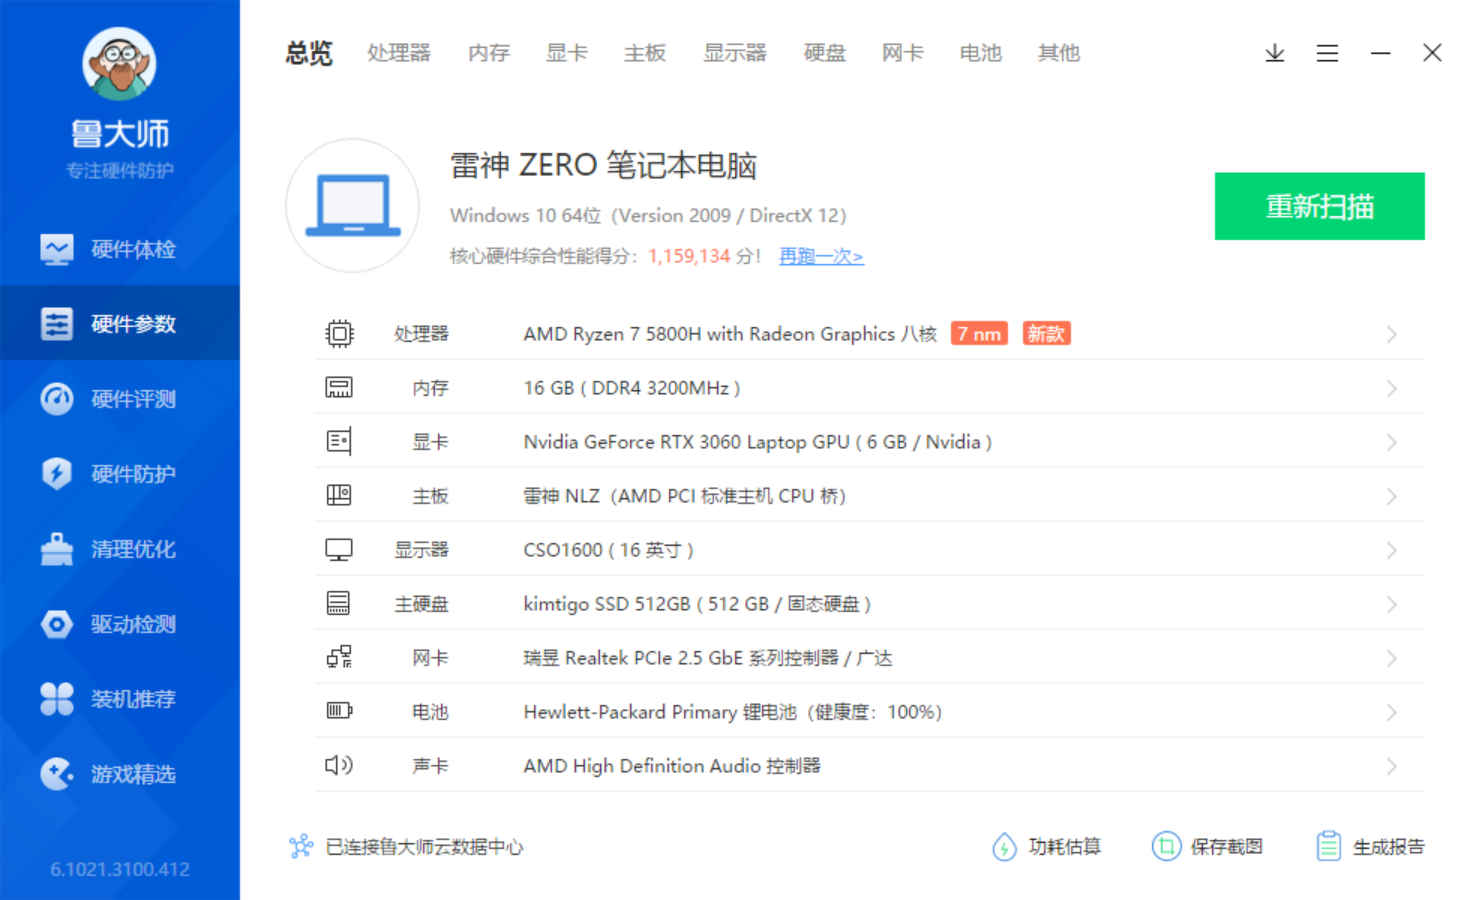The image size is (1470, 900).
Task: Click the 显示器 monitor icon
Action: [339, 550]
